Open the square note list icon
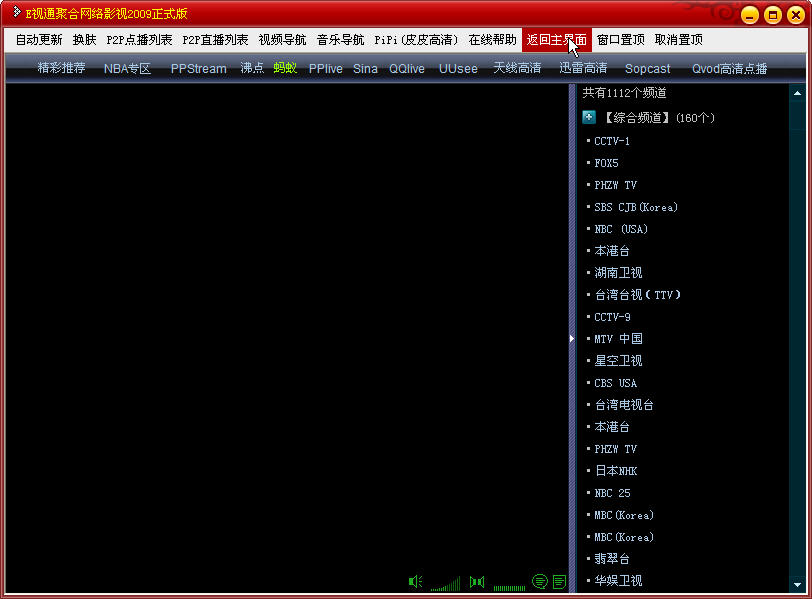The width and height of the screenshot is (812, 599). pyautogui.click(x=559, y=581)
